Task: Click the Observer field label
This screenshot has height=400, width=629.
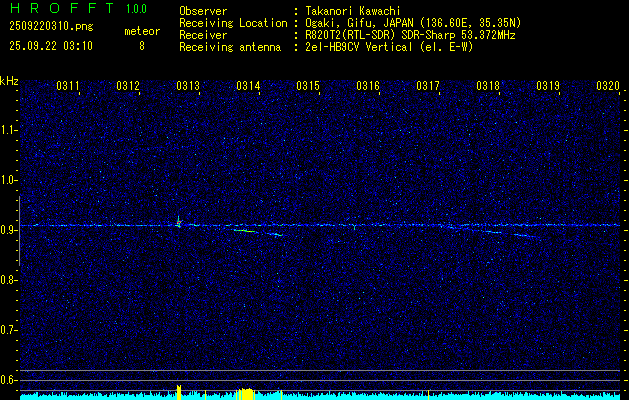Action: (x=203, y=11)
